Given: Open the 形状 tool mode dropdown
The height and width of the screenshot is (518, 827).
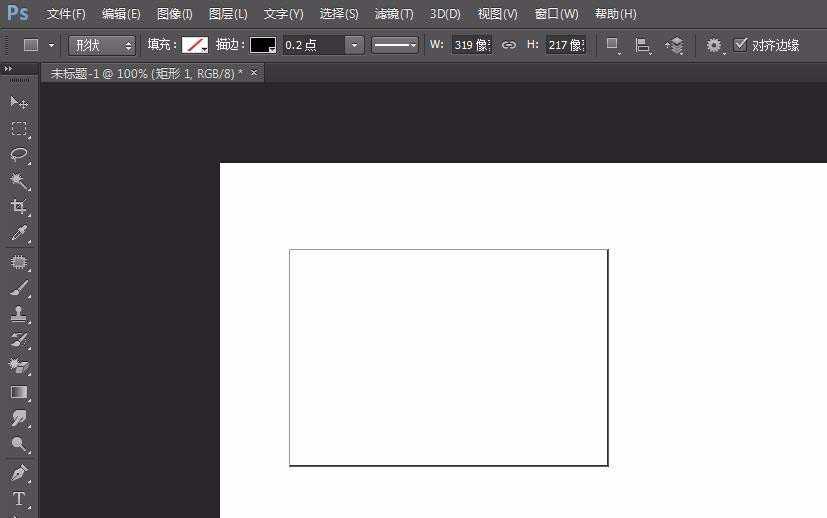Looking at the screenshot, I should [x=102, y=45].
